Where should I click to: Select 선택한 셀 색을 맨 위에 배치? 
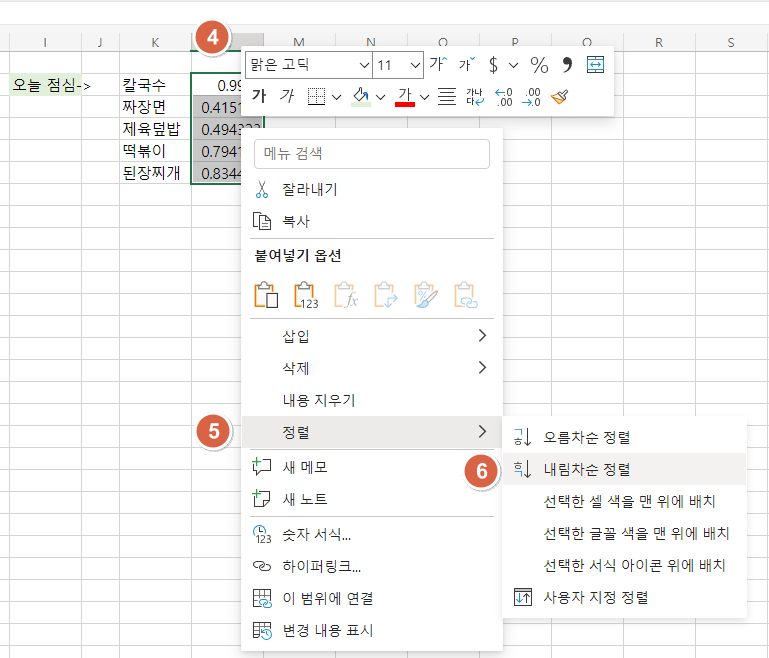[x=624, y=501]
